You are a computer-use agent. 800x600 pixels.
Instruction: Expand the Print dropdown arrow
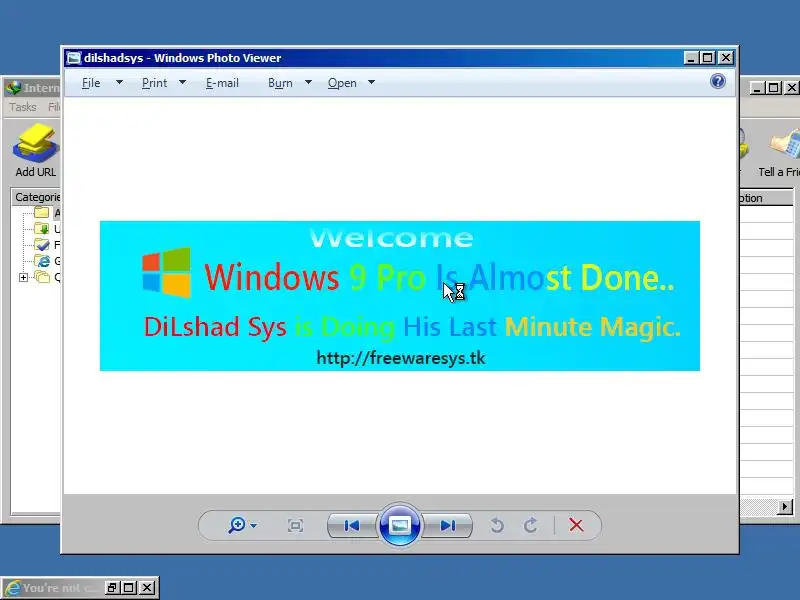point(182,82)
